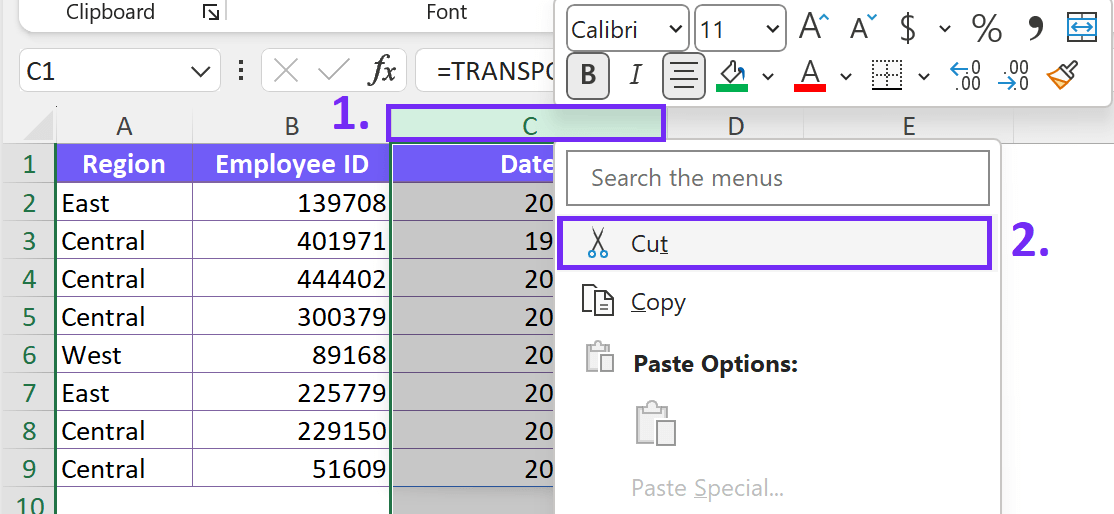
Task: Click cell with Employee ID 139708
Action: [x=291, y=203]
